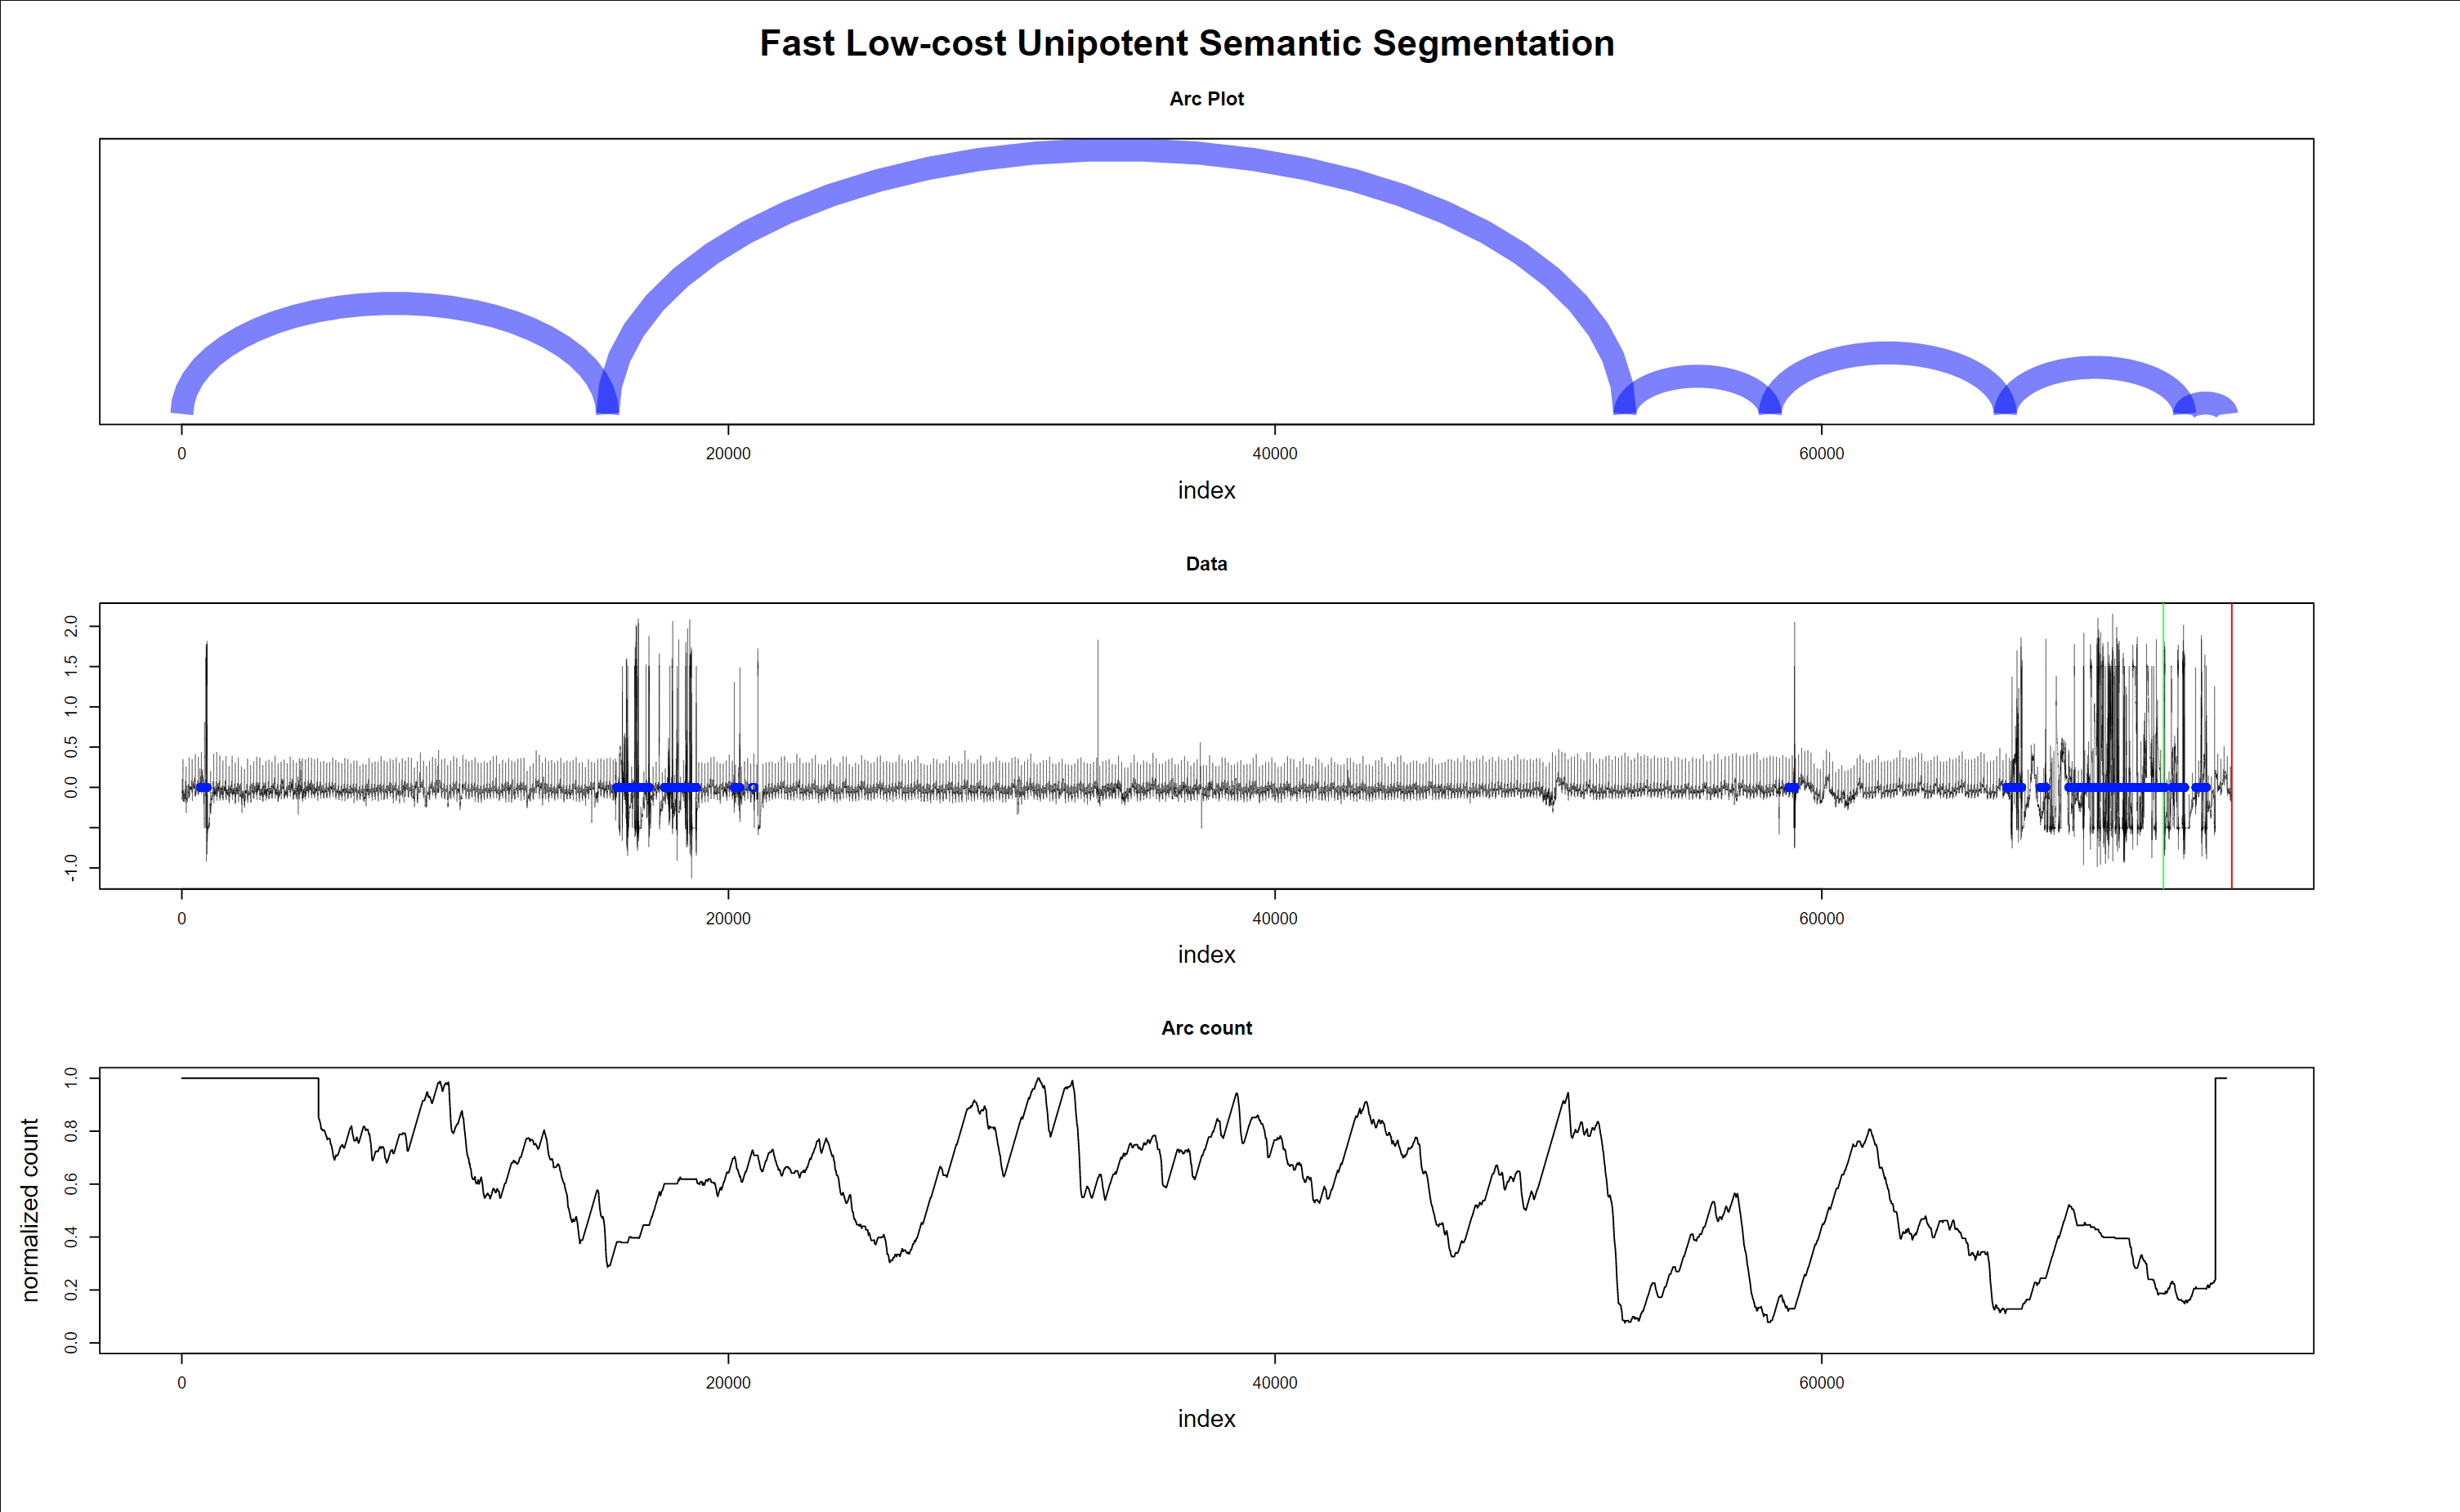Image resolution: width=2460 pixels, height=1512 pixels.
Task: Click the top of the largest arc in the Arc Plot
Action: [1115, 150]
